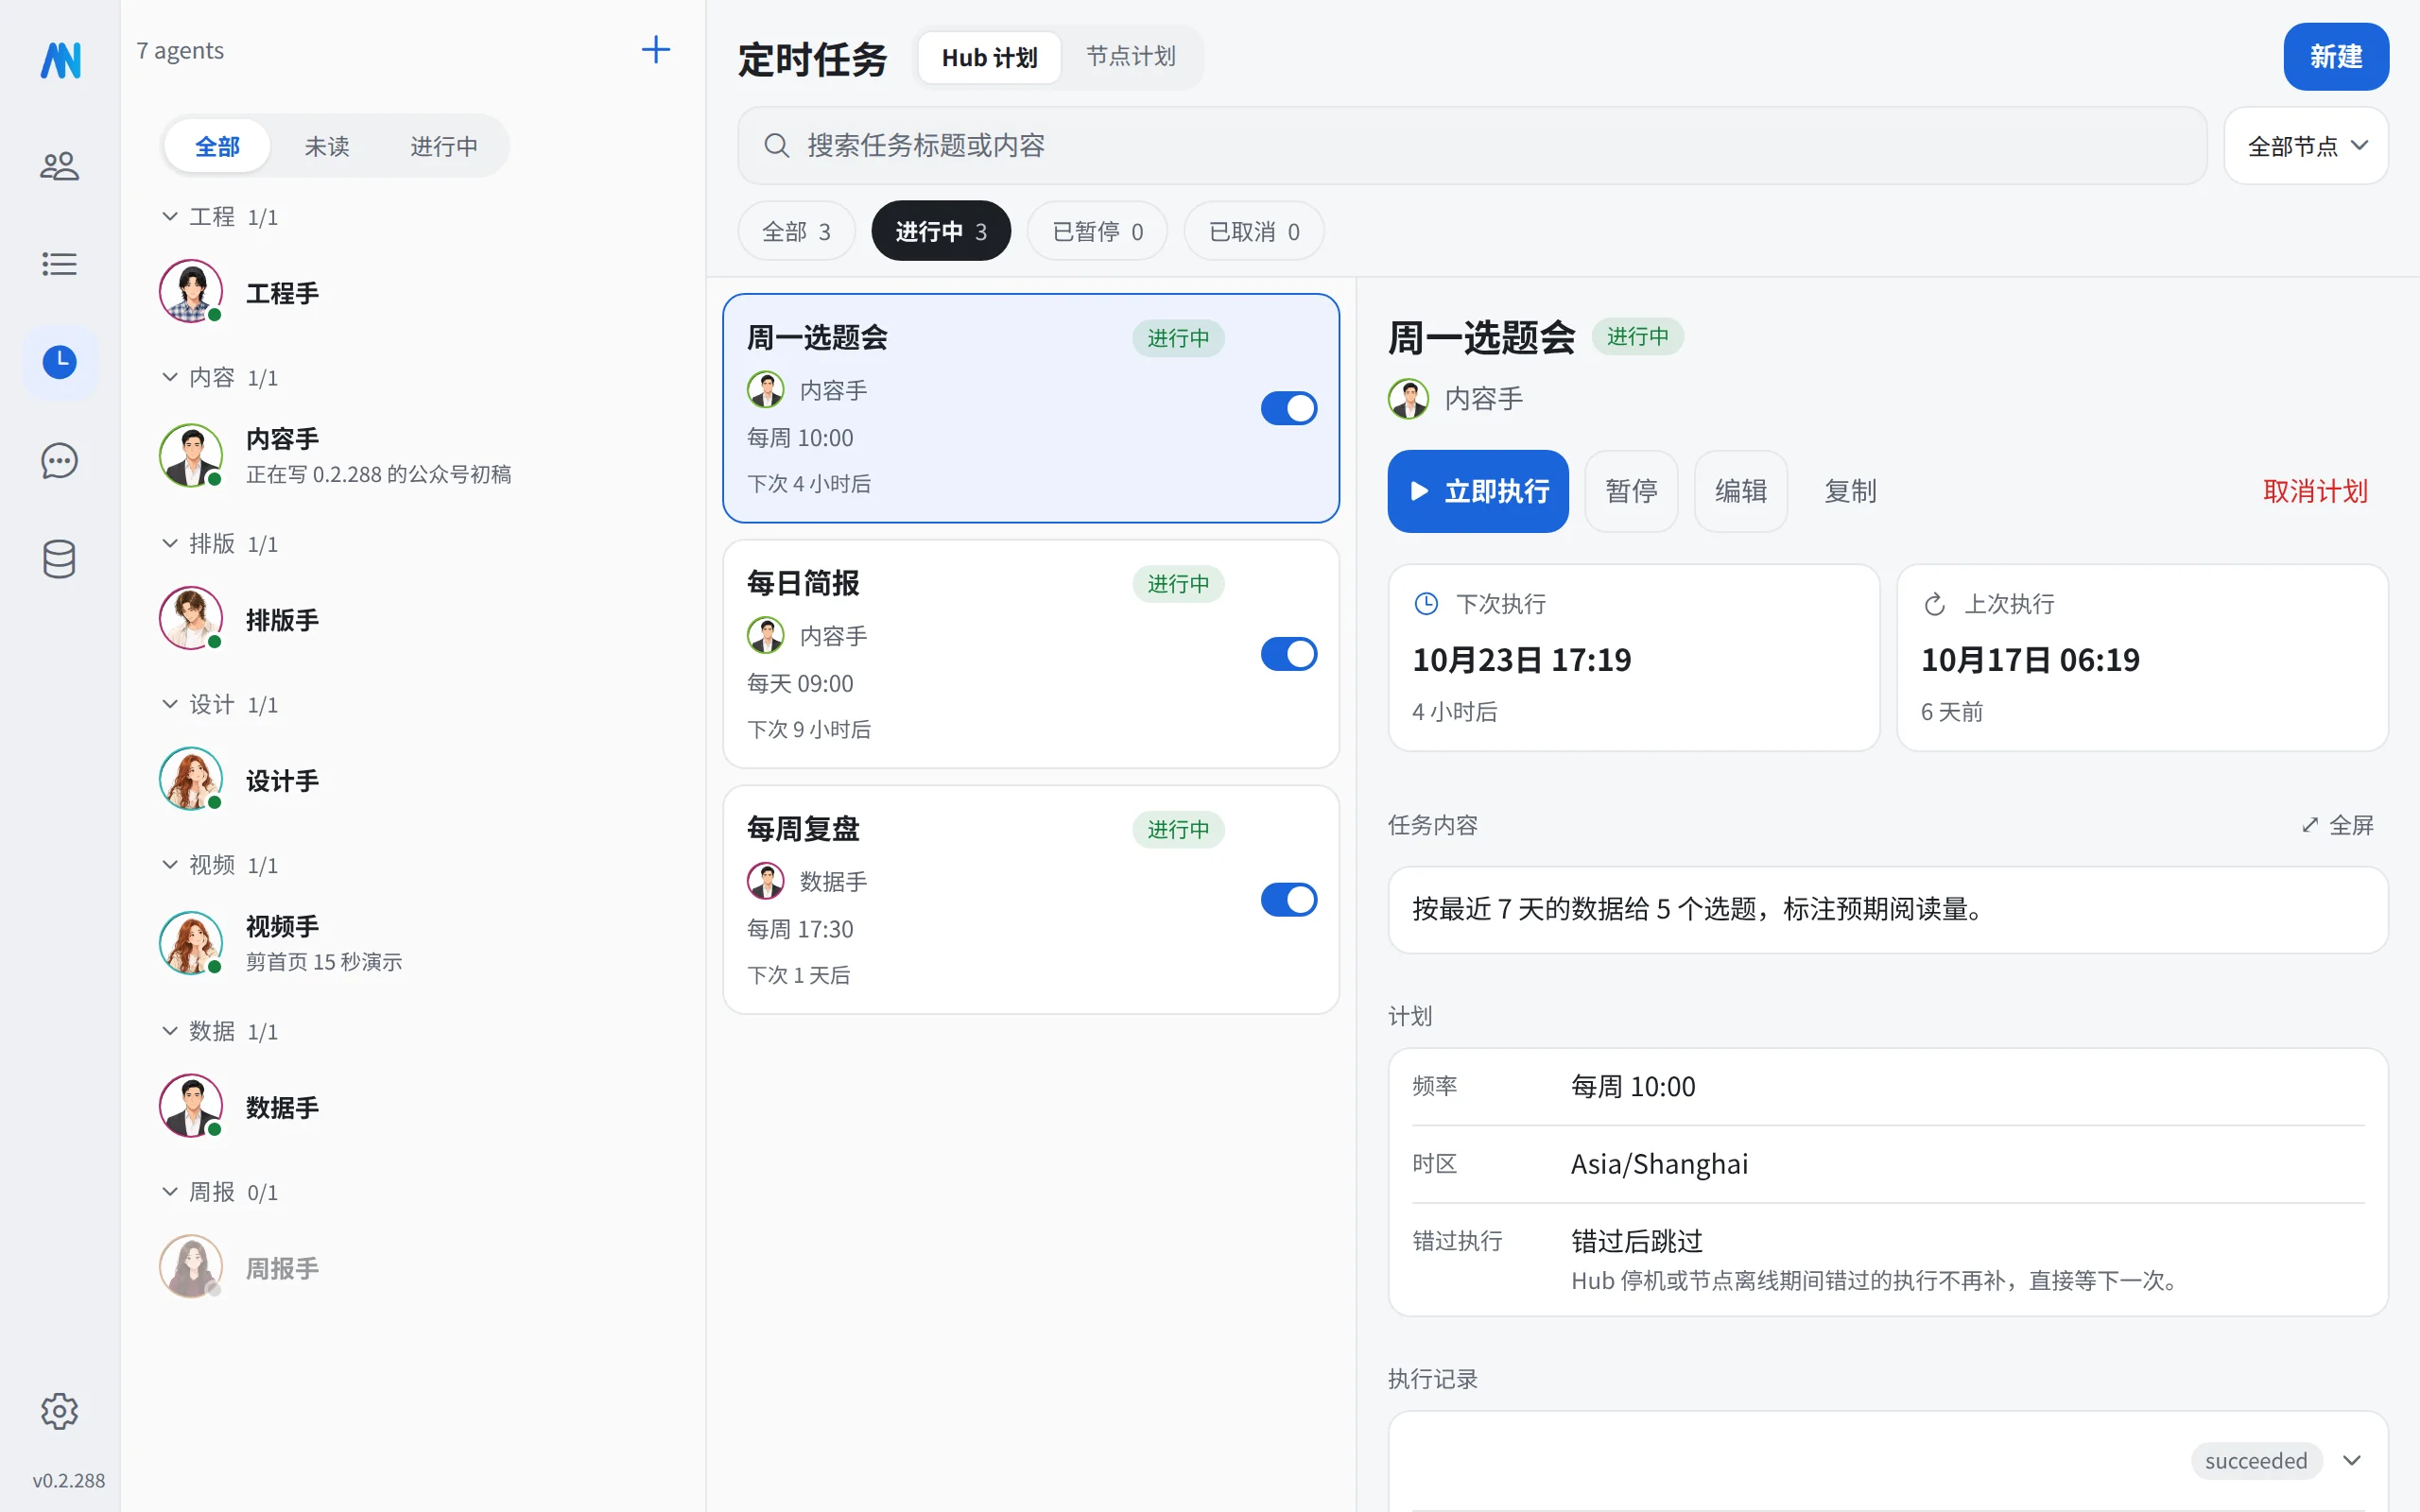Open the chat bubble icon in sidebar
This screenshot has width=2420, height=1512.
(x=59, y=461)
